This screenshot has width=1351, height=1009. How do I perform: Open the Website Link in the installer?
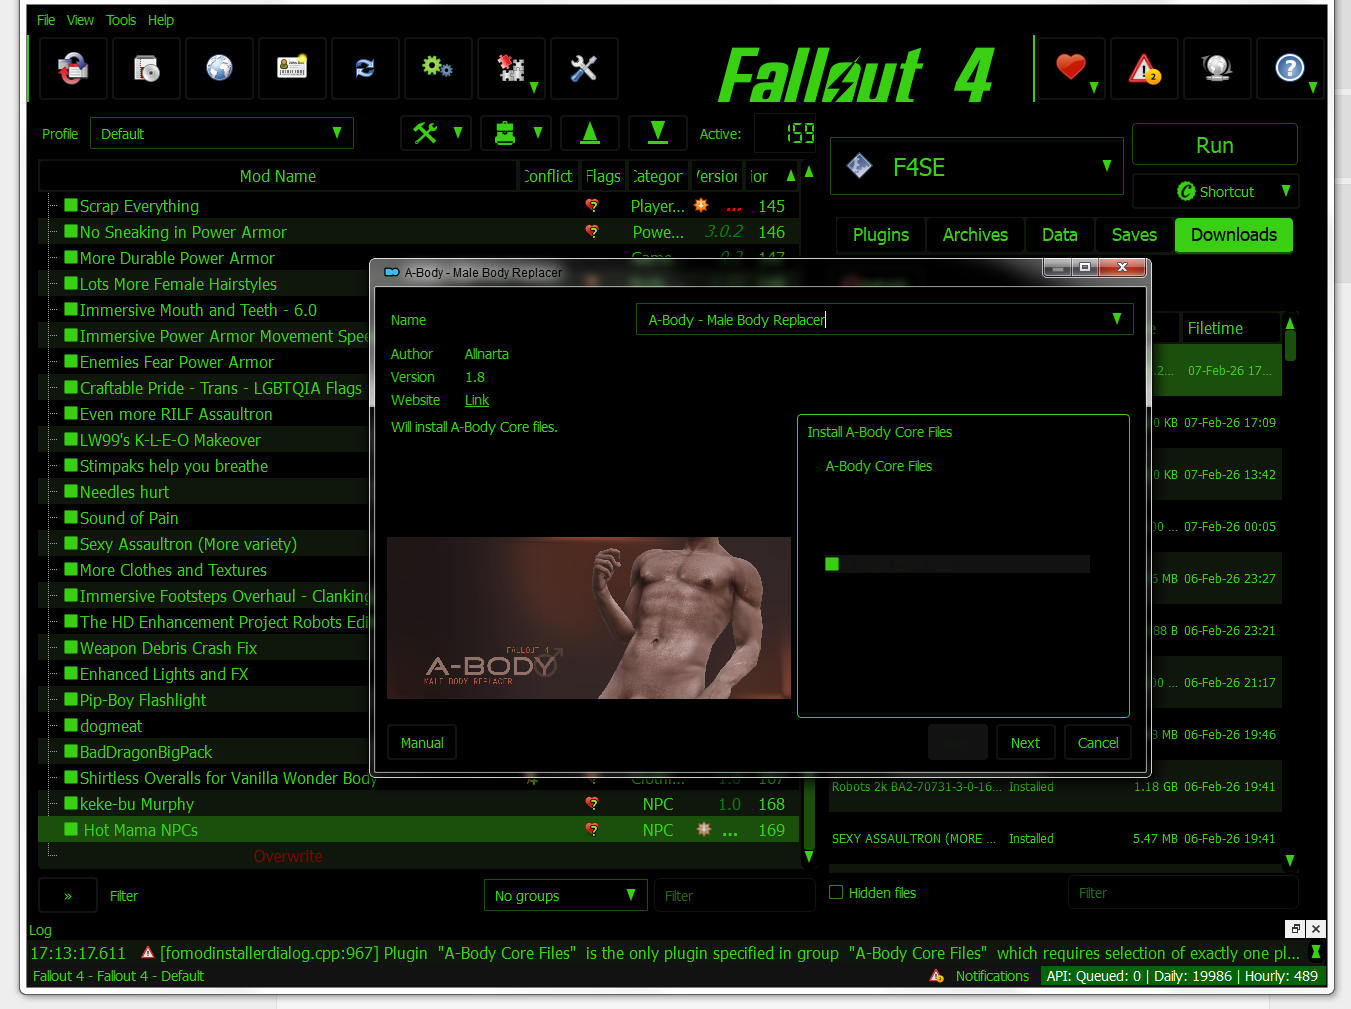pyautogui.click(x=477, y=400)
